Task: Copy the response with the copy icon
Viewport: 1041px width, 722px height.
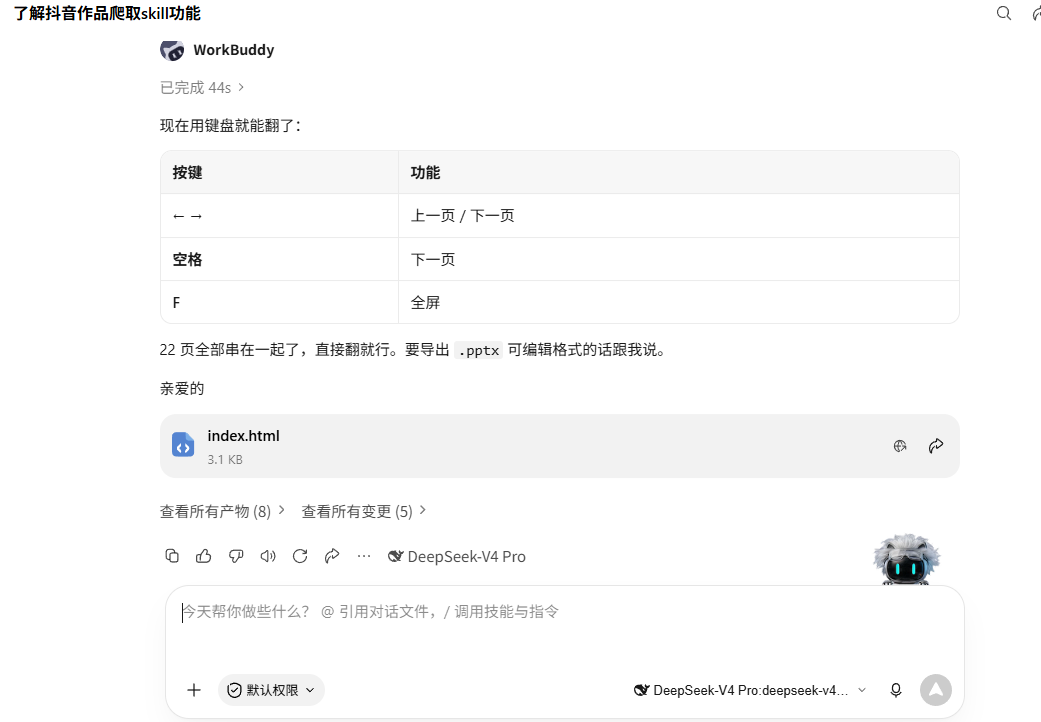Action: pyautogui.click(x=172, y=556)
